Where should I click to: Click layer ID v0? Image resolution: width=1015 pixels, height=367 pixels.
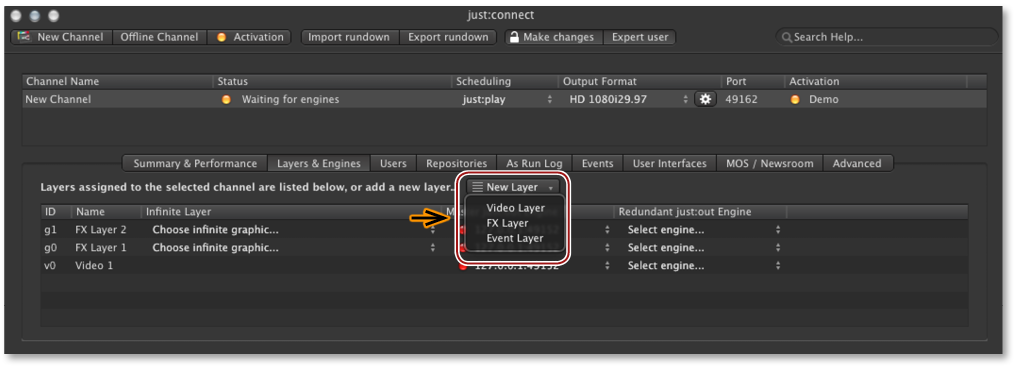point(51,266)
